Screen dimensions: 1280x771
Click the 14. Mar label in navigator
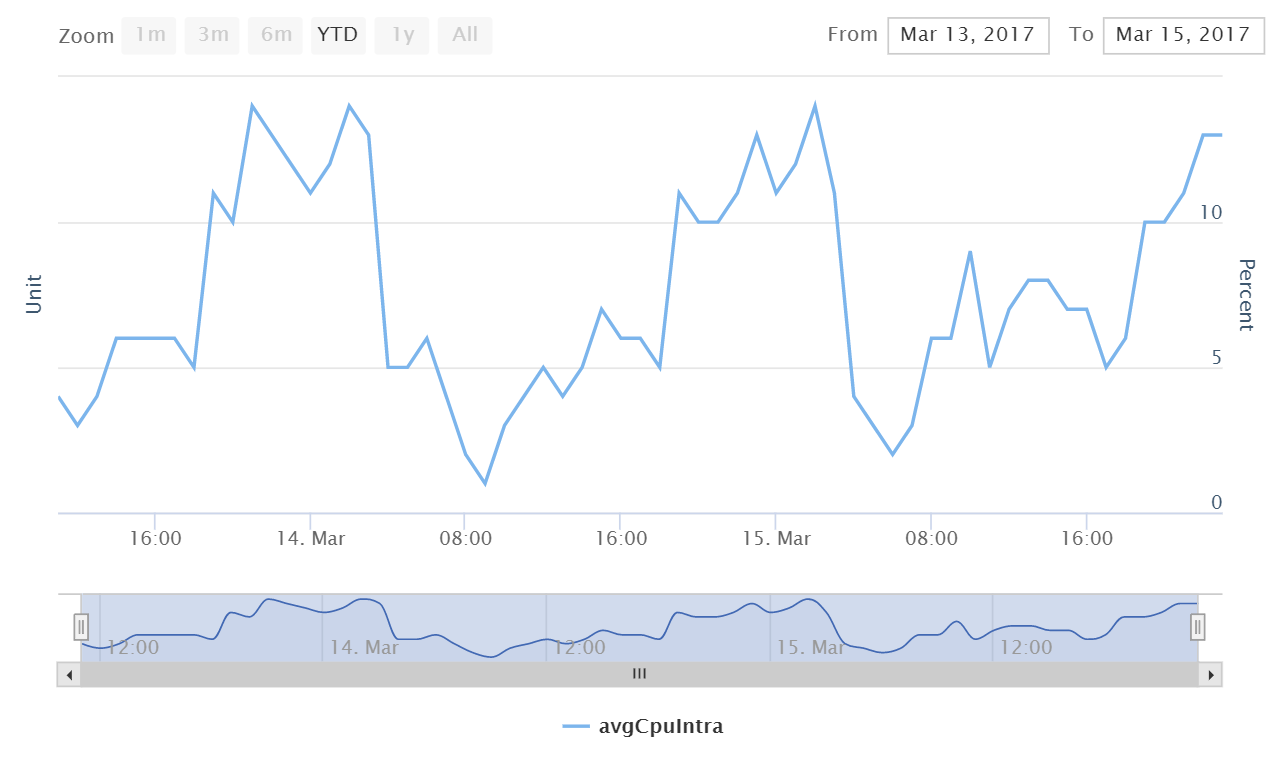tap(364, 648)
